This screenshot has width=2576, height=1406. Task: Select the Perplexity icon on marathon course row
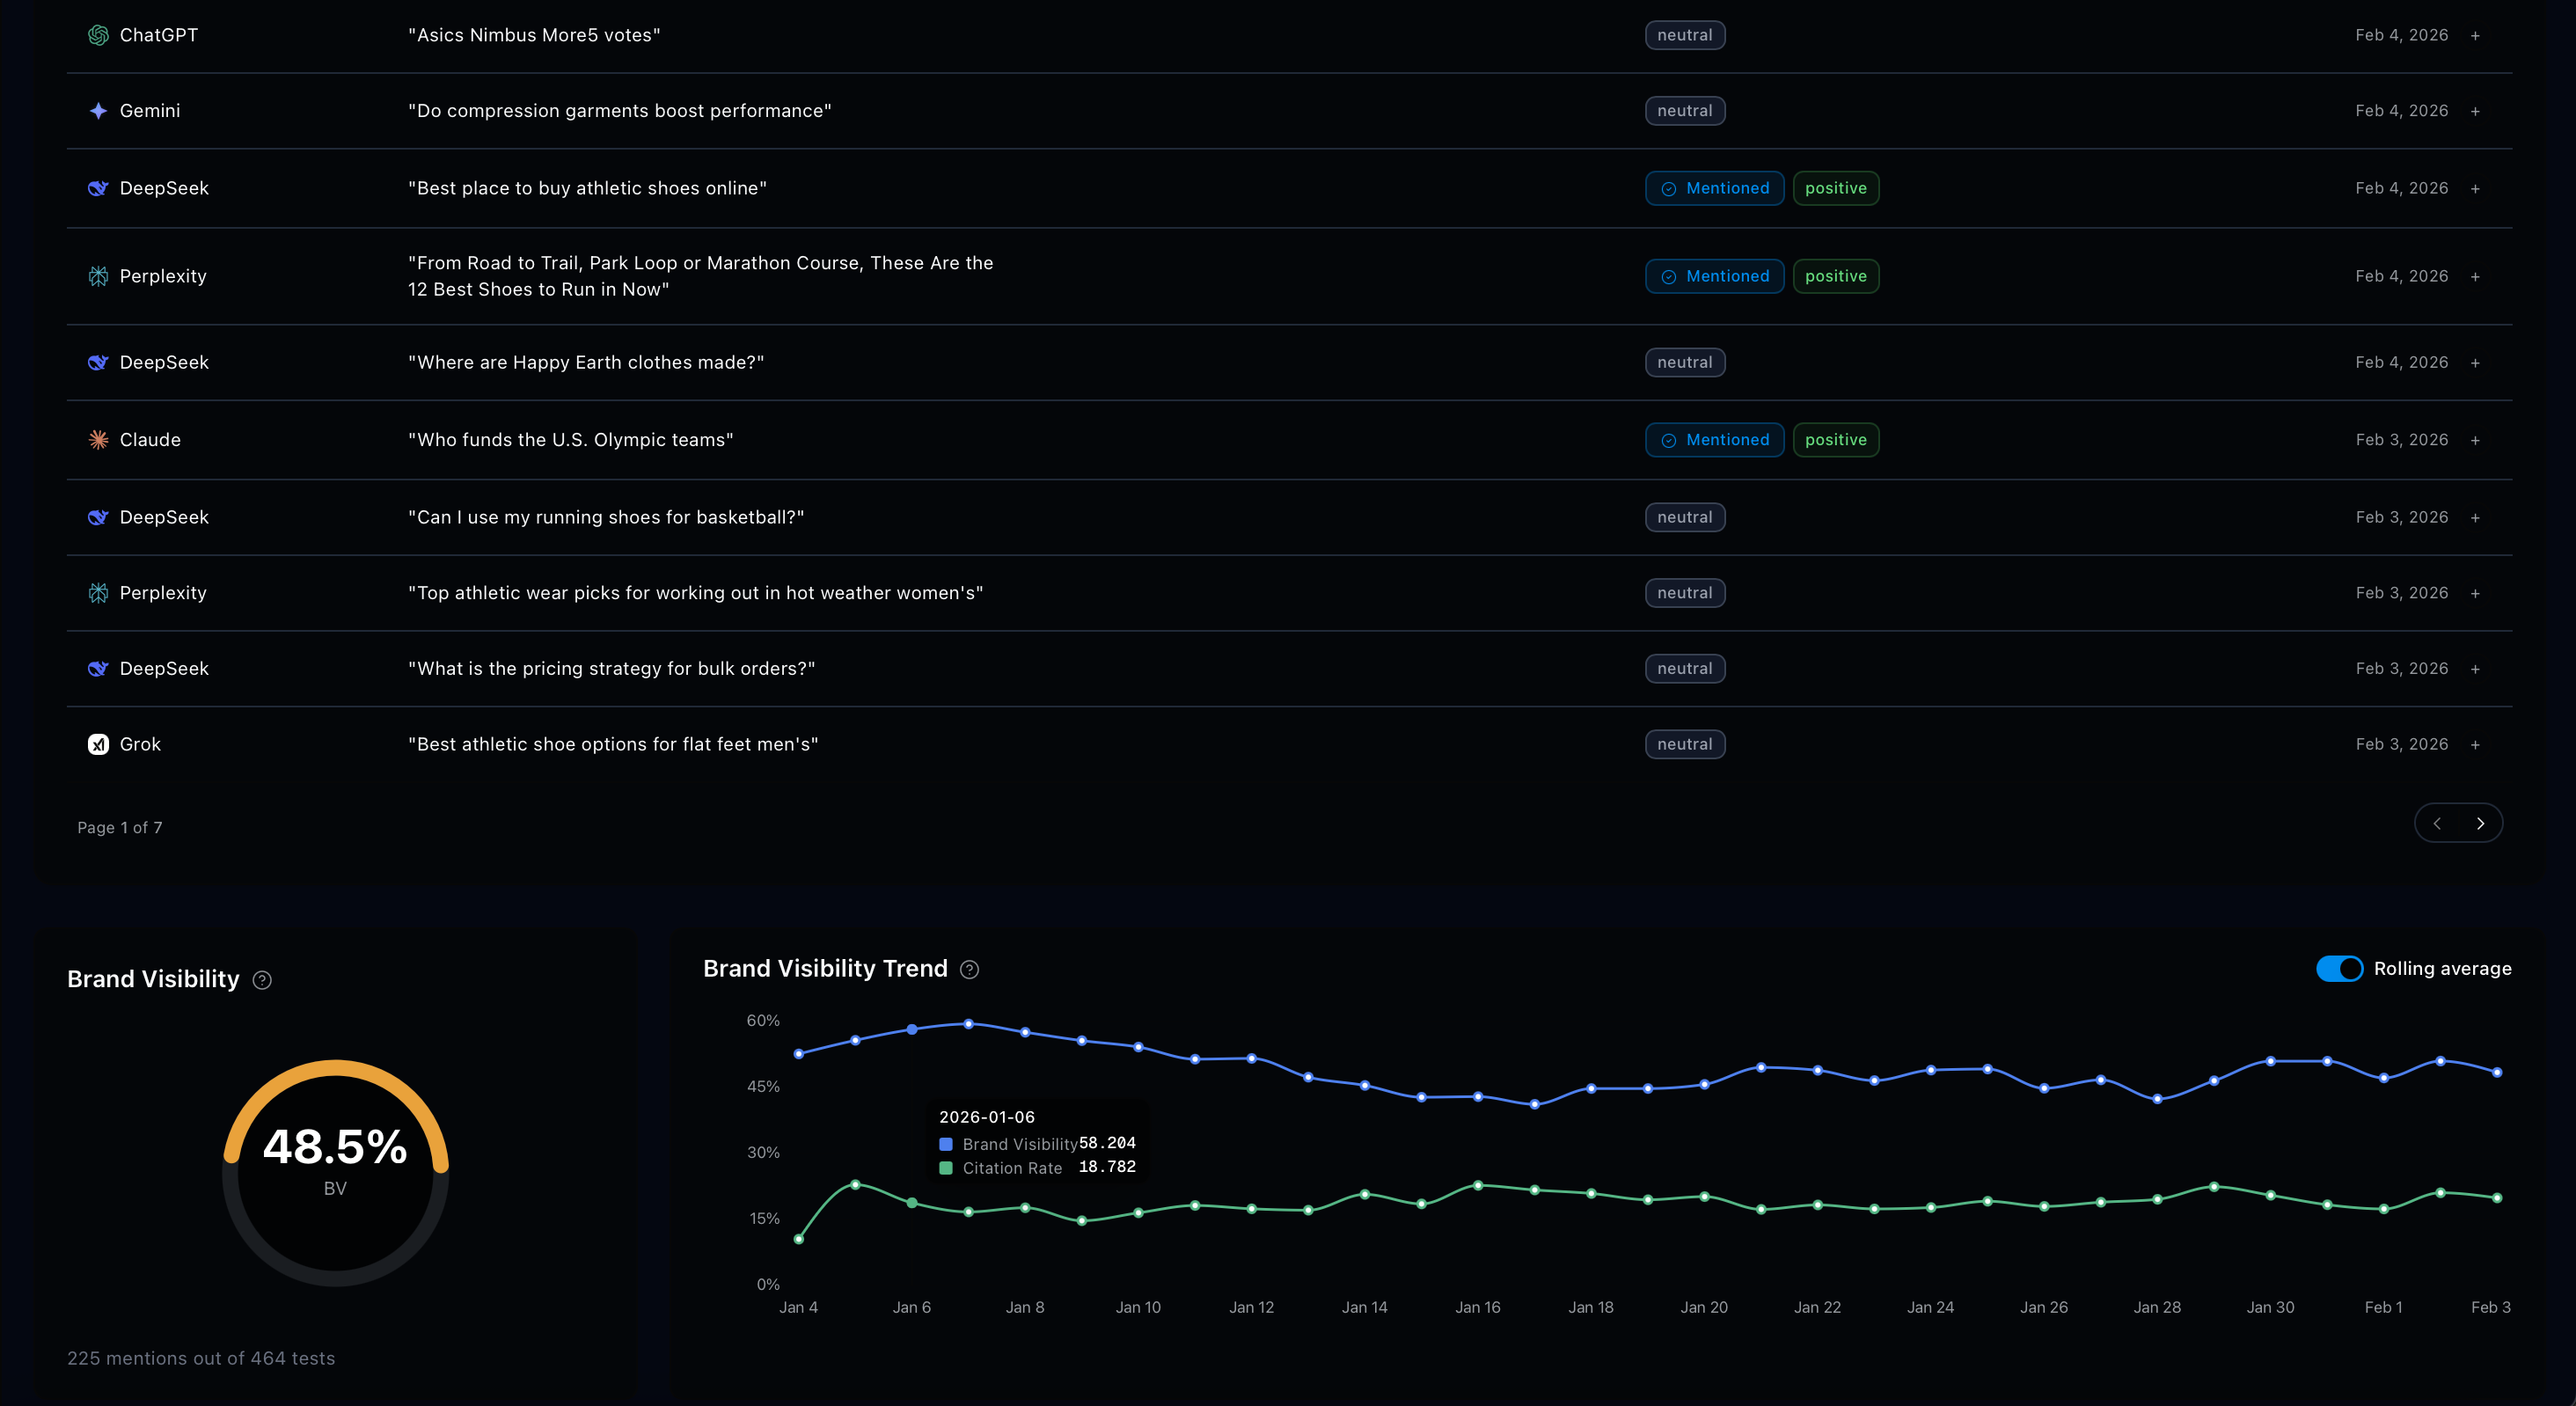tap(98, 276)
